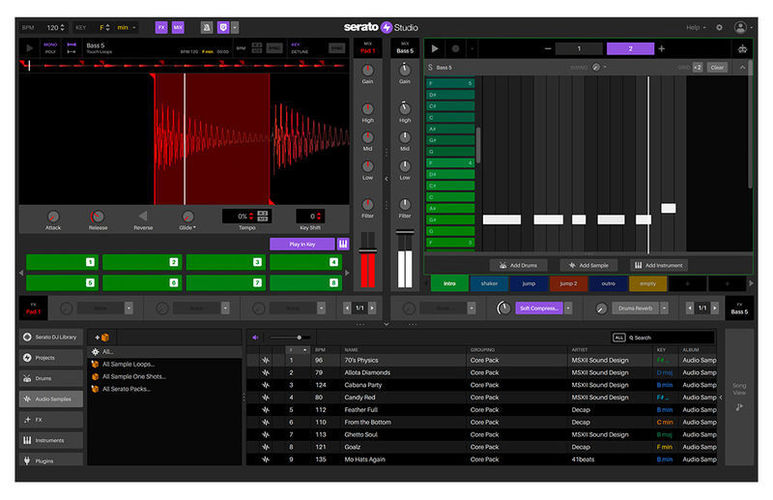The height and width of the screenshot is (500, 773).
Task: Click the Add Sample button
Action: coord(588,265)
